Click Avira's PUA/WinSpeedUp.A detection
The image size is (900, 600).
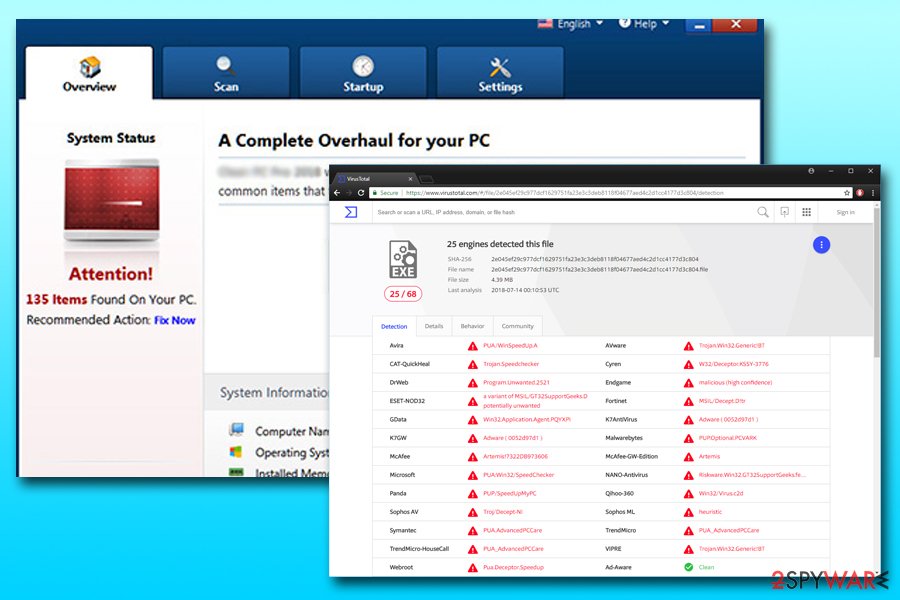click(510, 346)
